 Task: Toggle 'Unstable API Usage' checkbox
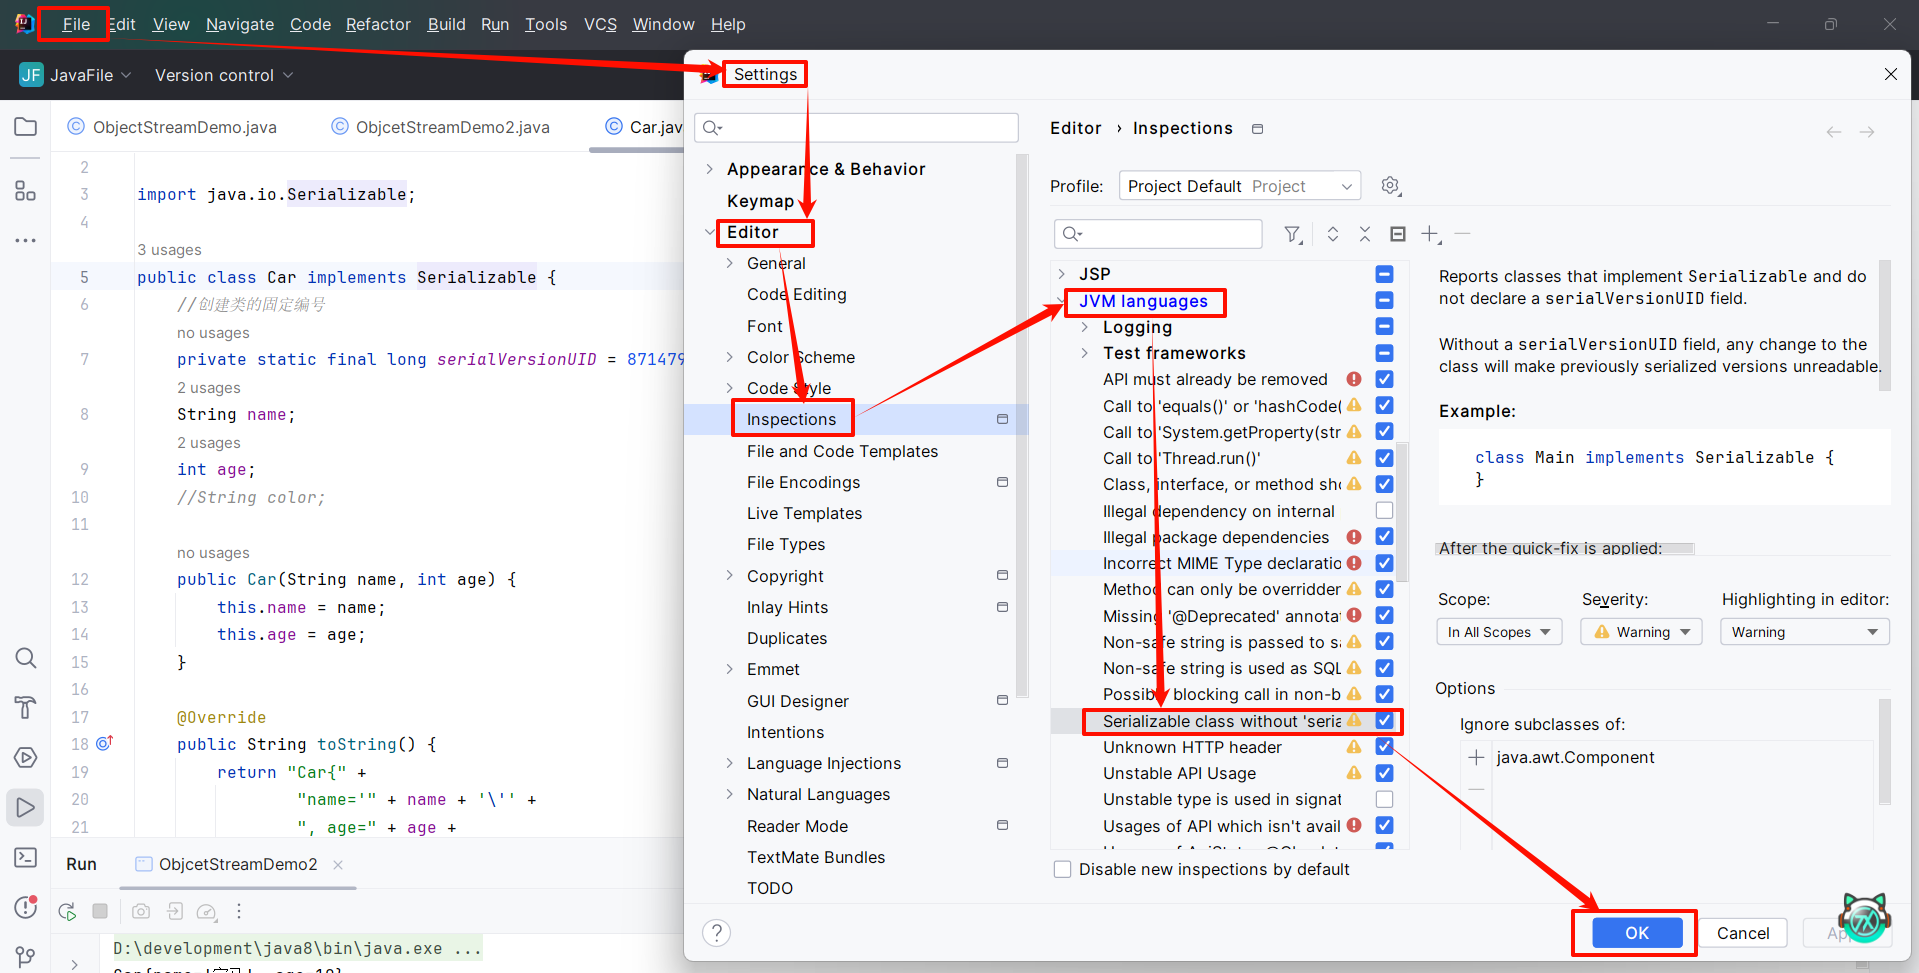click(1384, 773)
